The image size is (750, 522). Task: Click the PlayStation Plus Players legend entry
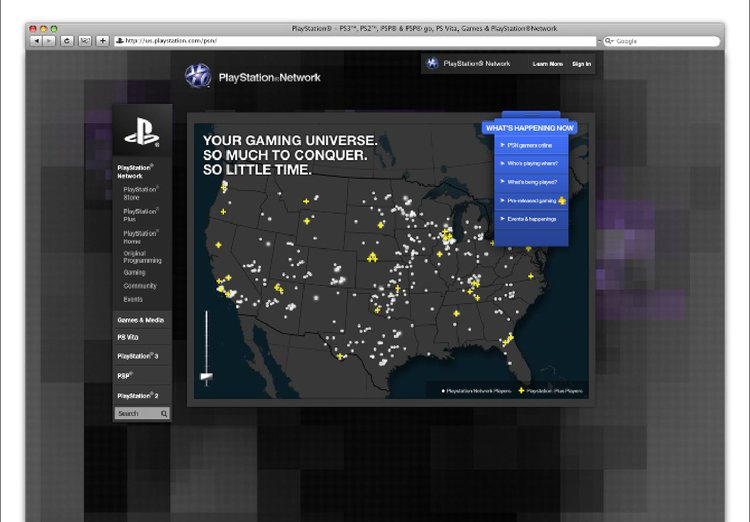[551, 391]
